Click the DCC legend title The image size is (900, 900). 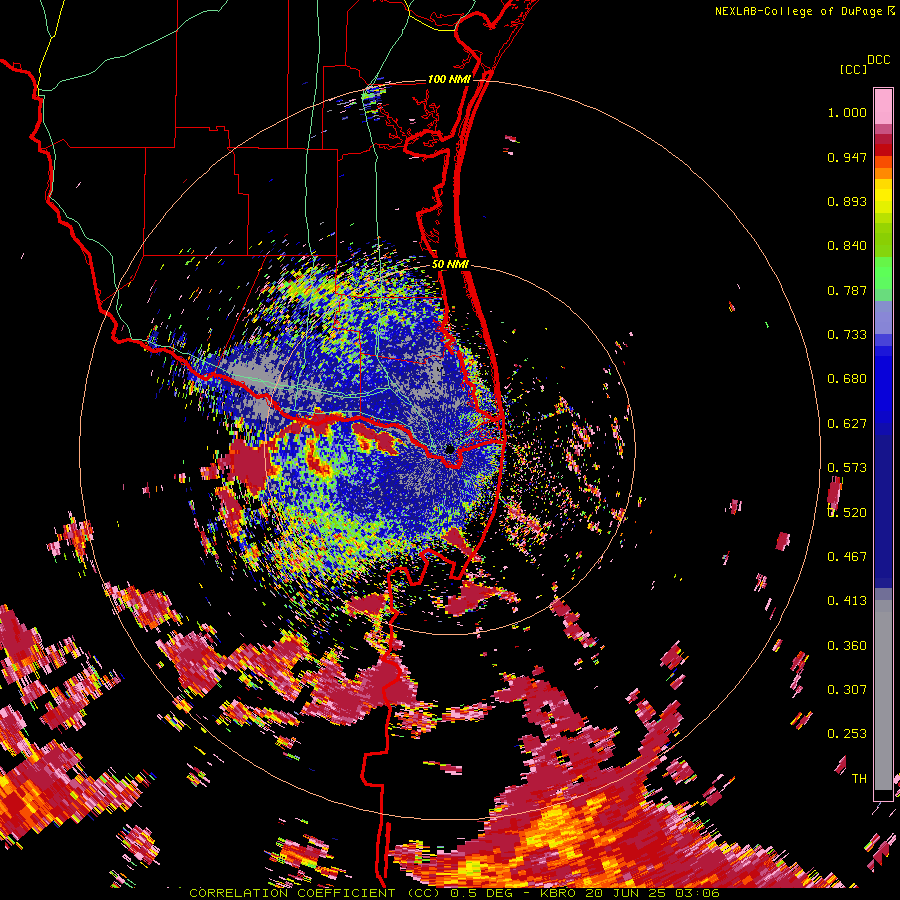(878, 60)
